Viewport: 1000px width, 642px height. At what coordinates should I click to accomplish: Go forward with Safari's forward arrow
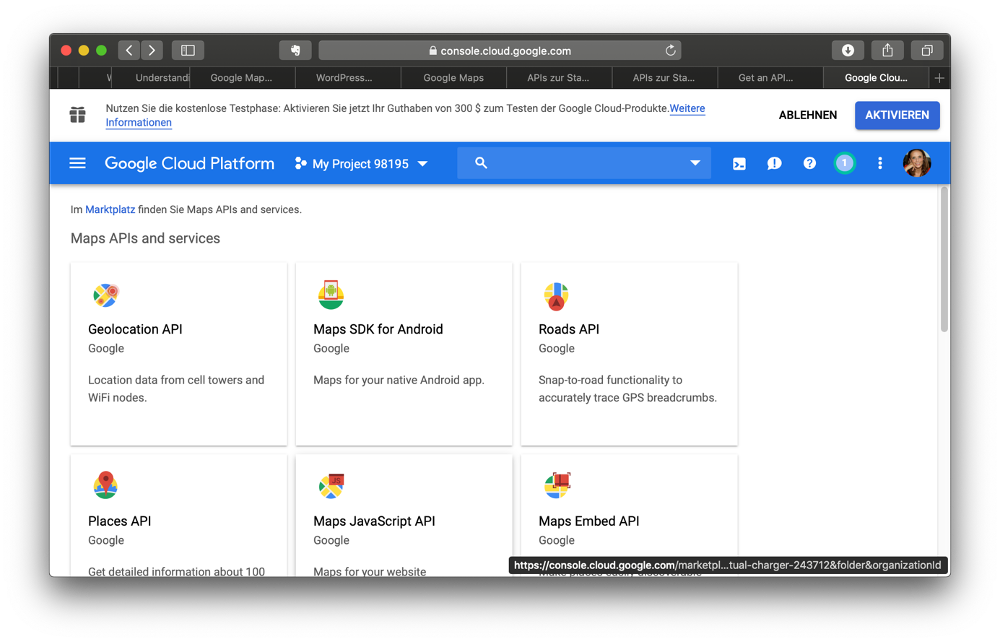click(x=152, y=50)
